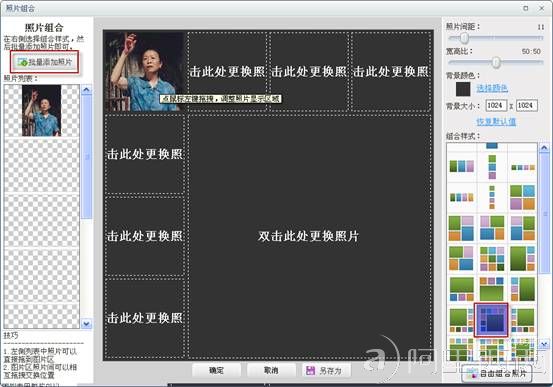The image size is (553, 387).
Task: Choose layout with large green top, three small below
Action: 461,289
